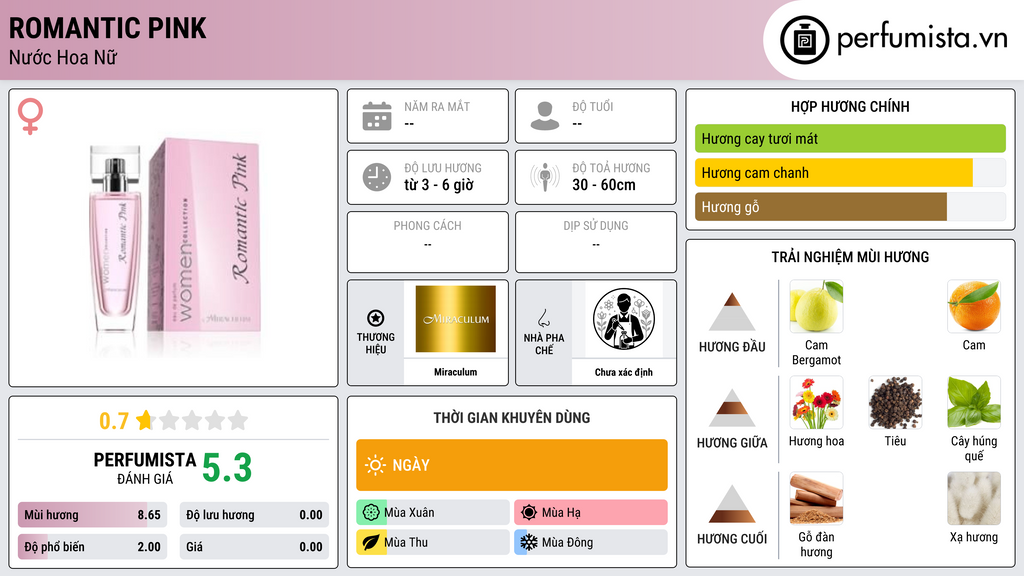This screenshot has height=576, width=1024.
Task: Click the yellow star rating icon
Action: pos(145,420)
